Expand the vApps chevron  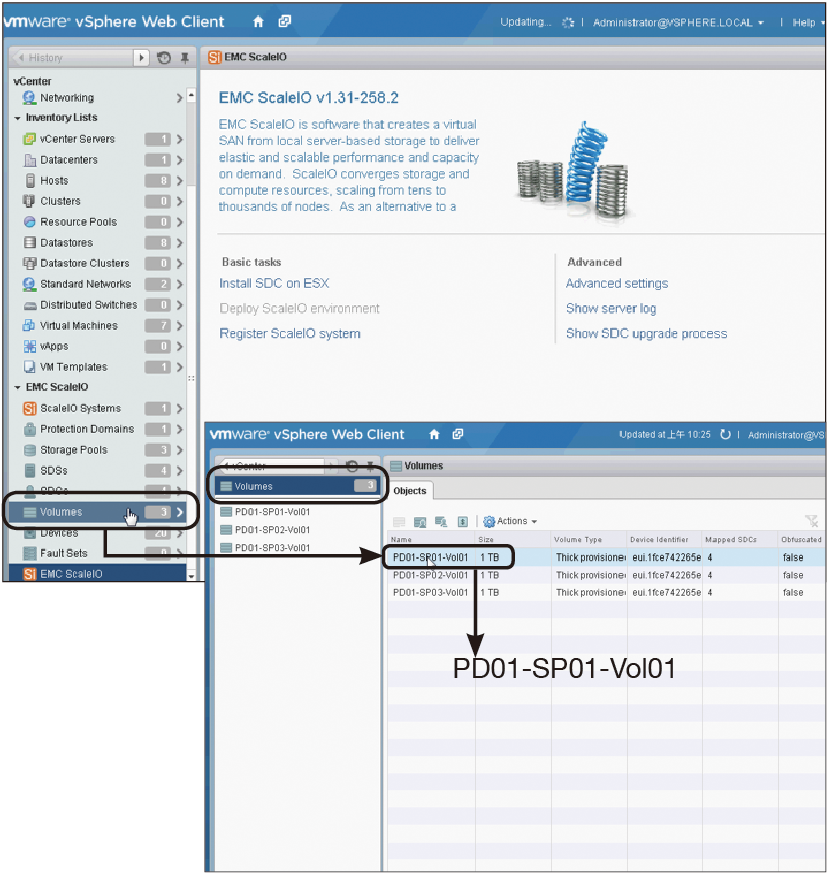pos(179,346)
